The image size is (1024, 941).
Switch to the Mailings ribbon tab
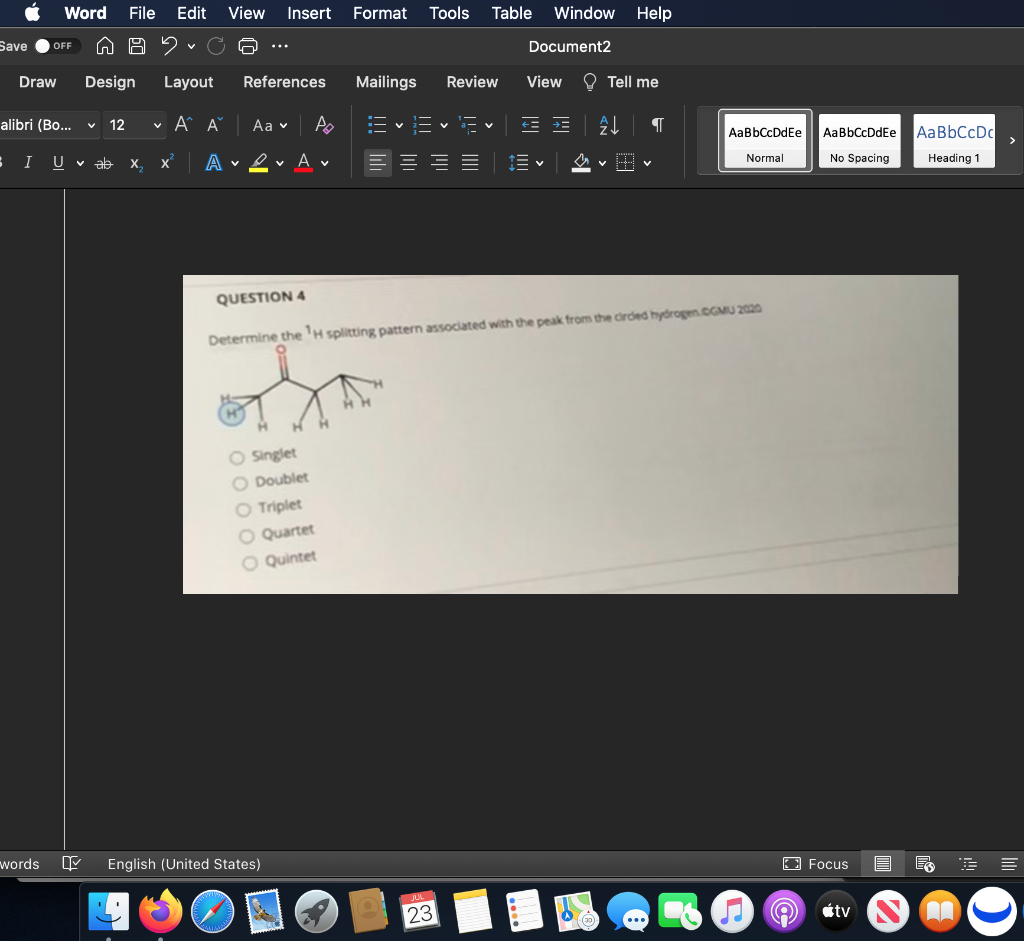click(386, 82)
